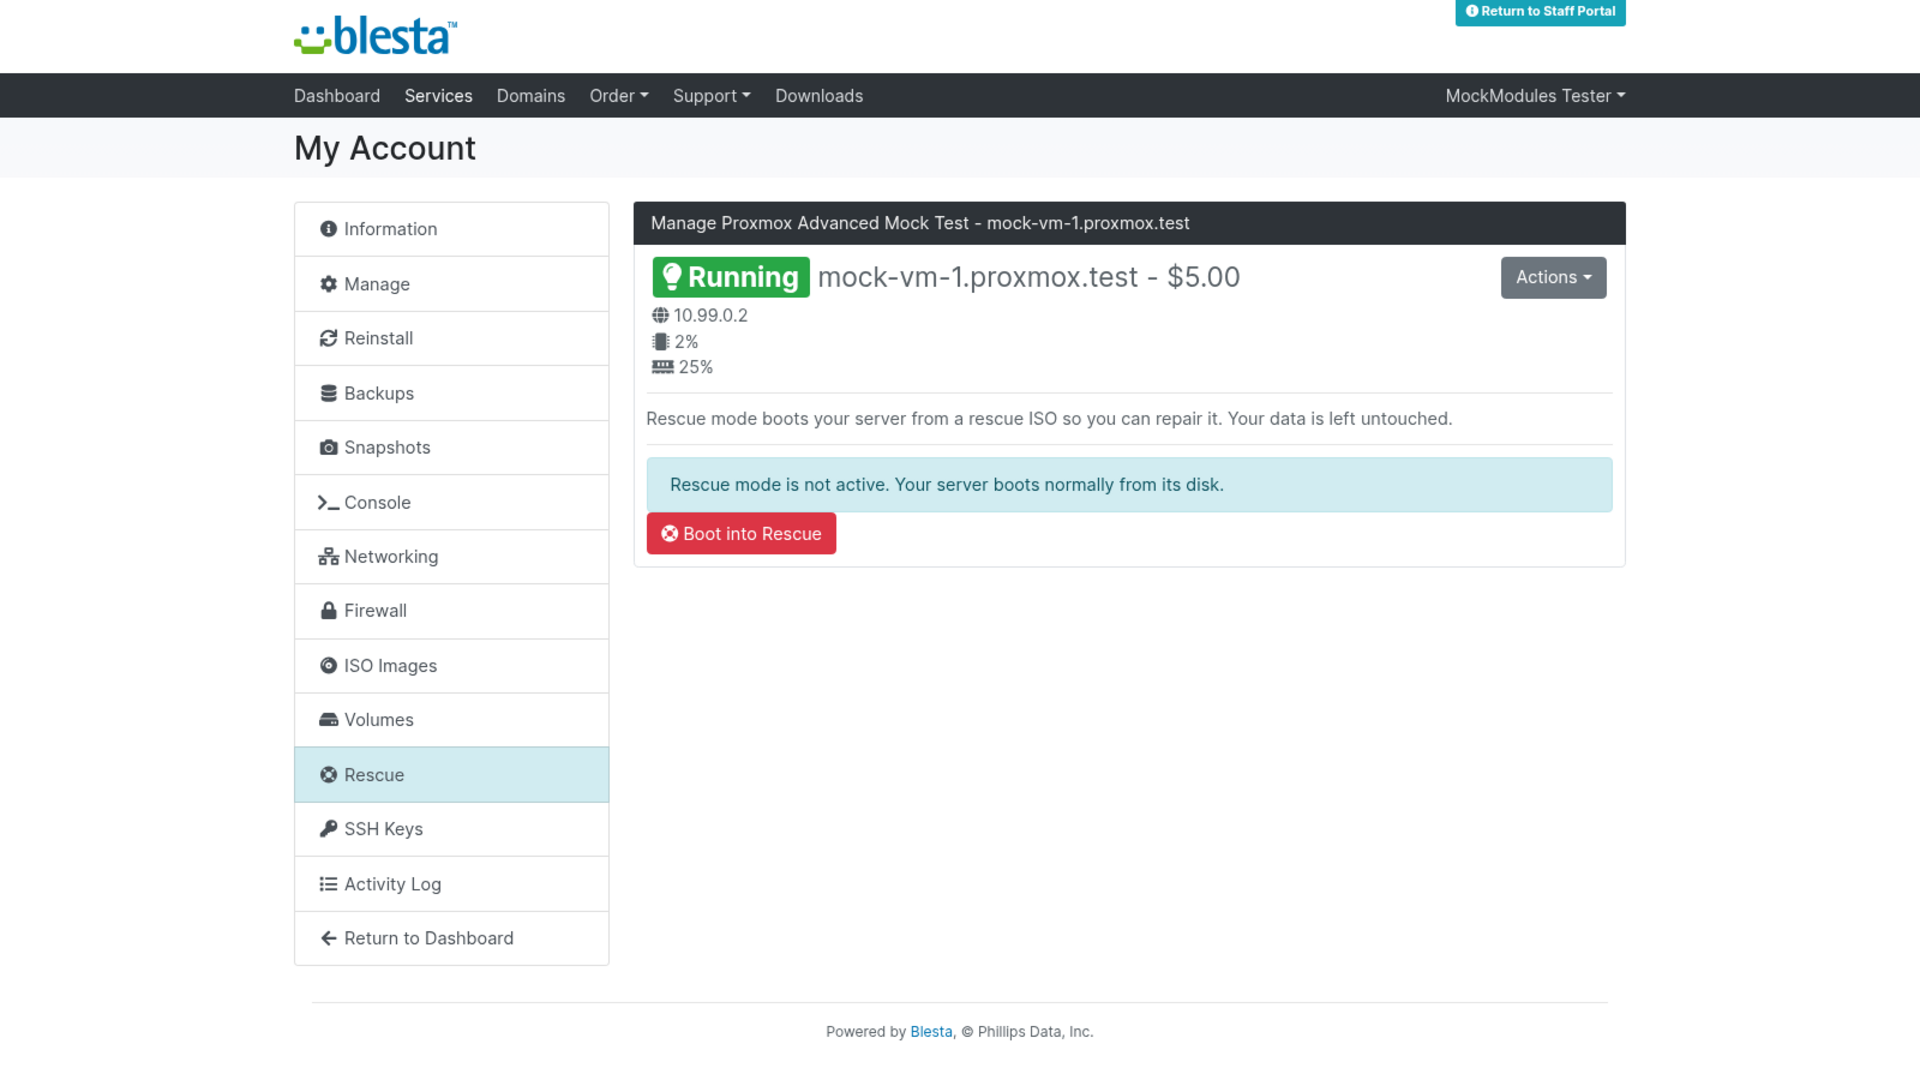This screenshot has width=1920, height=1080.
Task: Click the Reinstall refresh arrows icon
Action: tap(328, 338)
